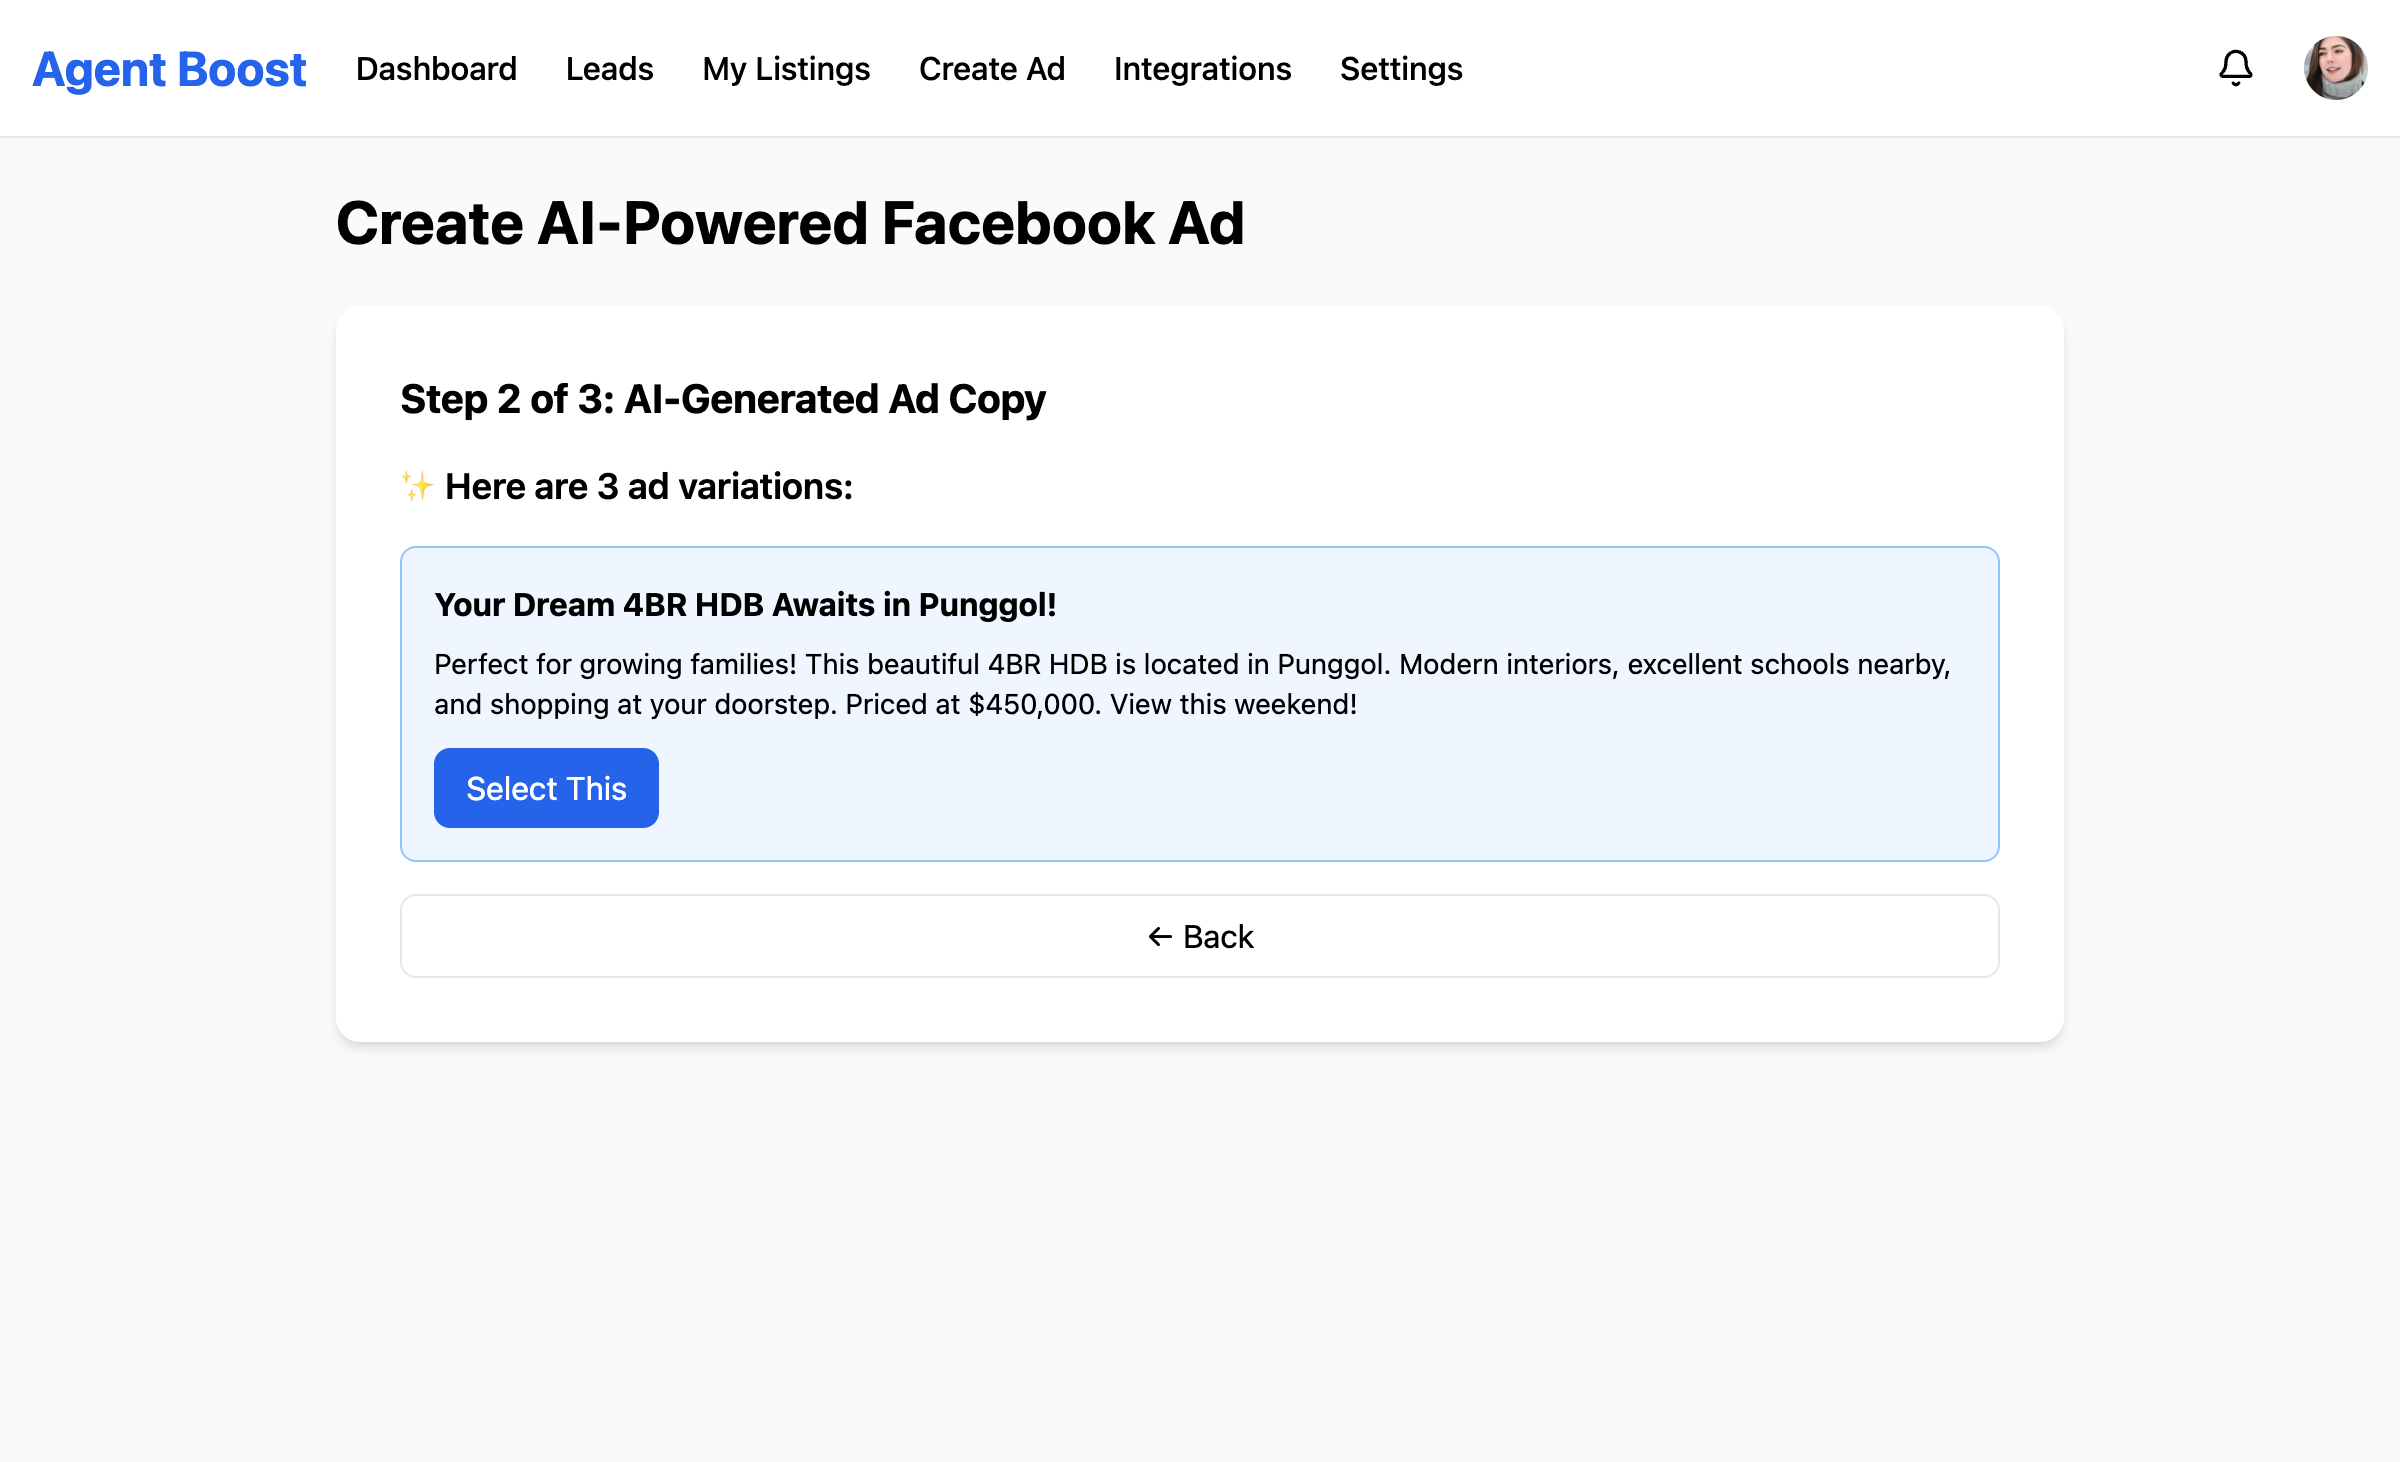Open the user profile avatar
Screen dimensions: 2400x1462
[2334, 68]
